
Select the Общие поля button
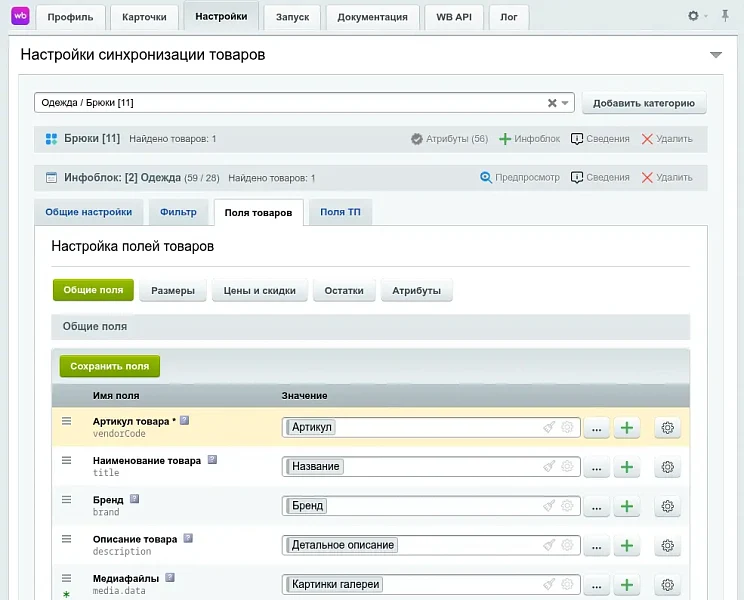pos(93,290)
